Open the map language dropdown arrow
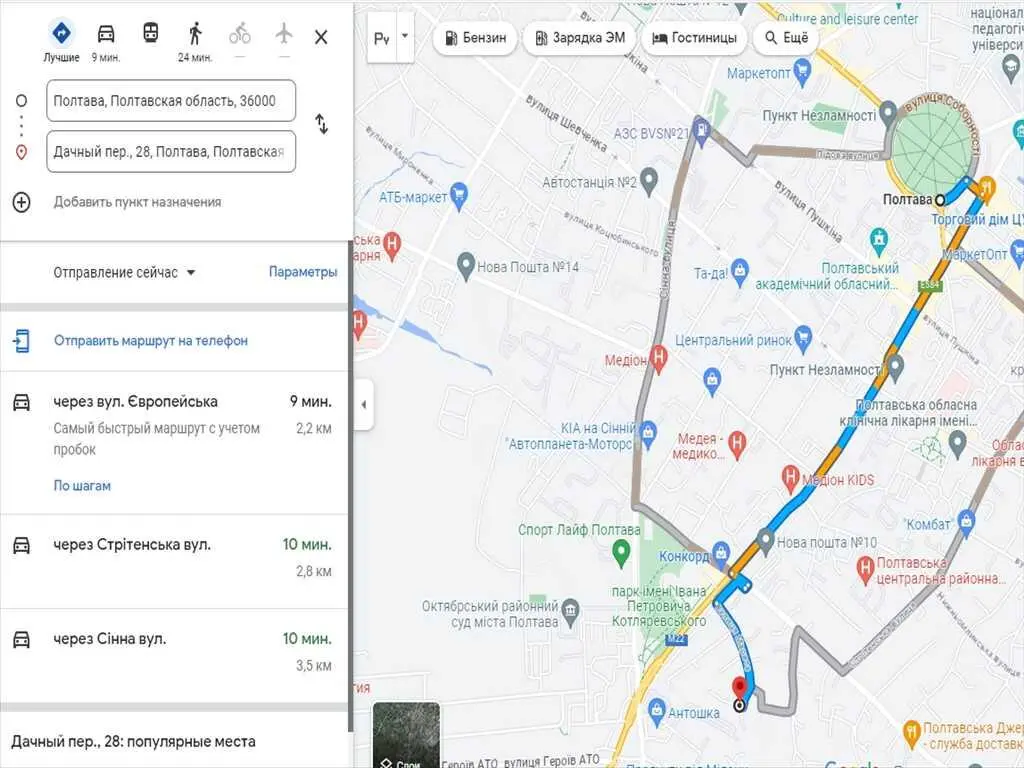 coord(404,37)
